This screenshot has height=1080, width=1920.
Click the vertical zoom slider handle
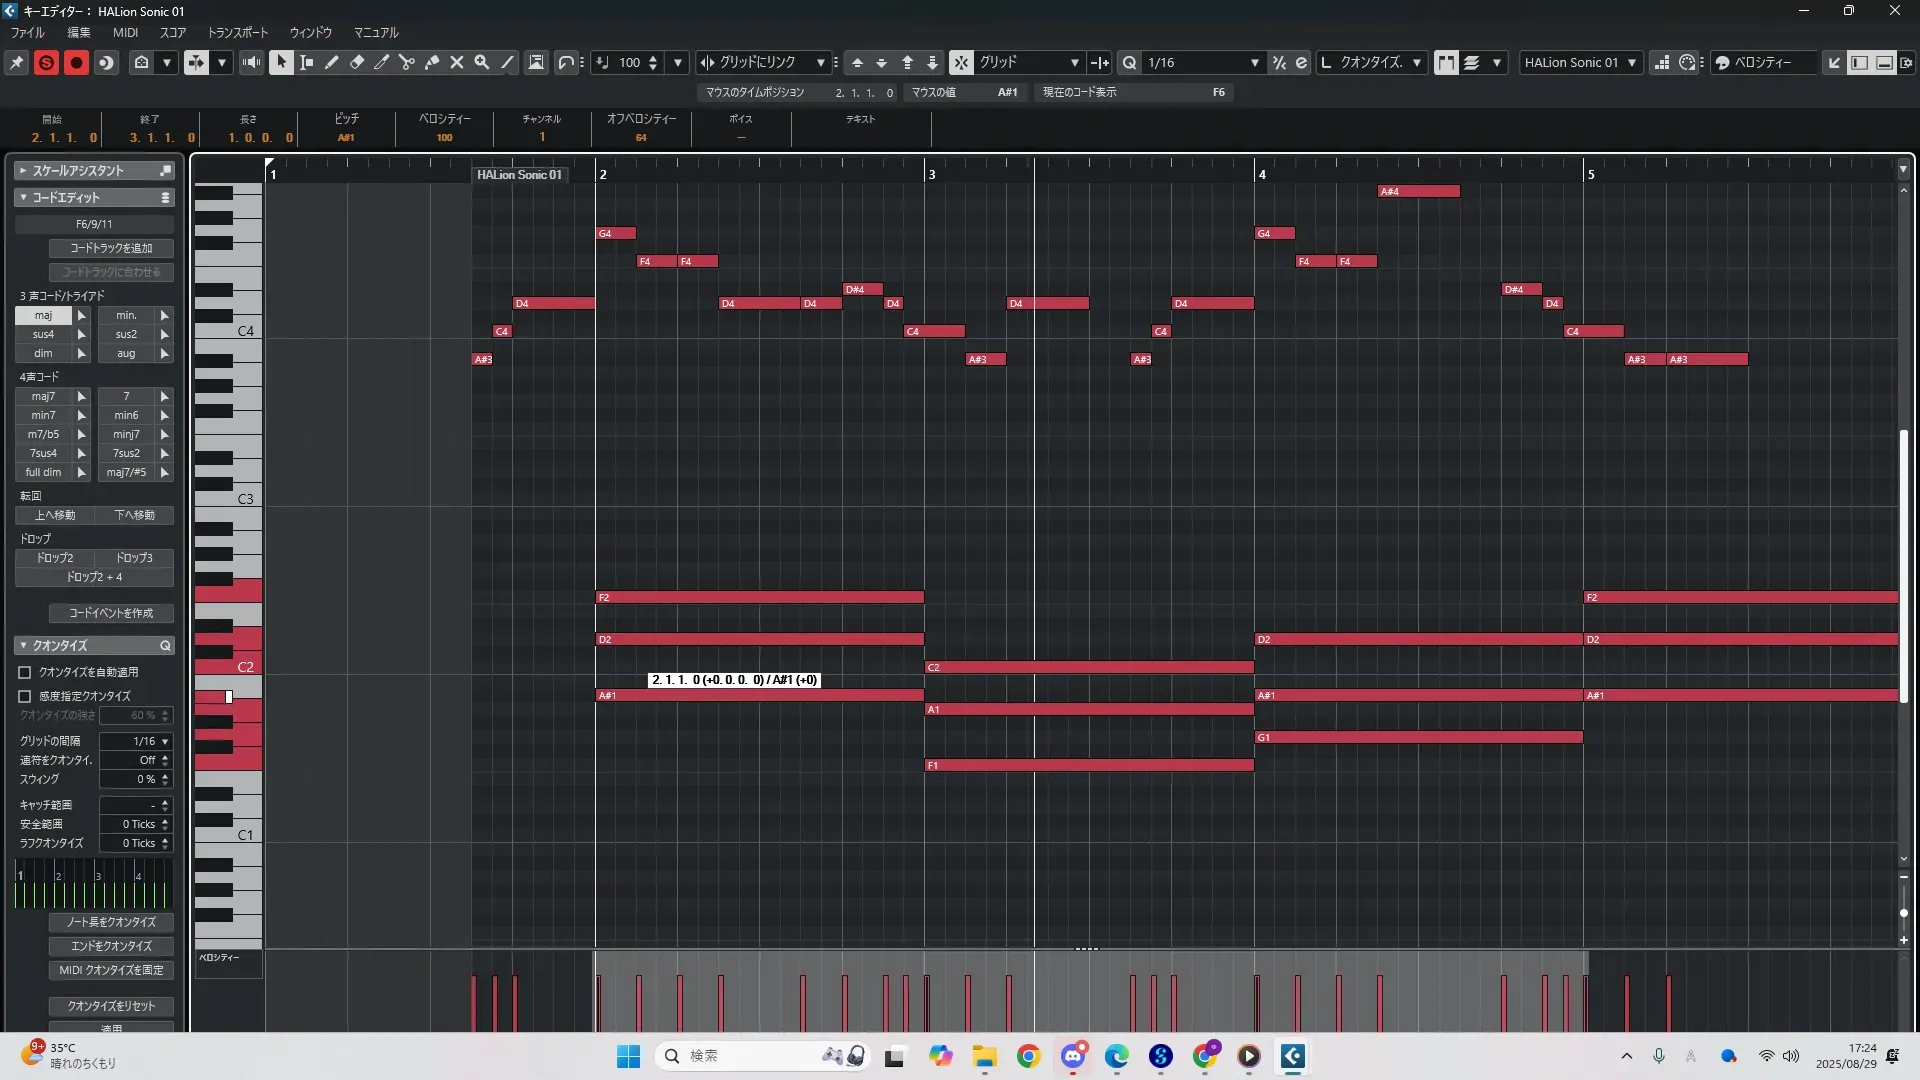pyautogui.click(x=1903, y=913)
